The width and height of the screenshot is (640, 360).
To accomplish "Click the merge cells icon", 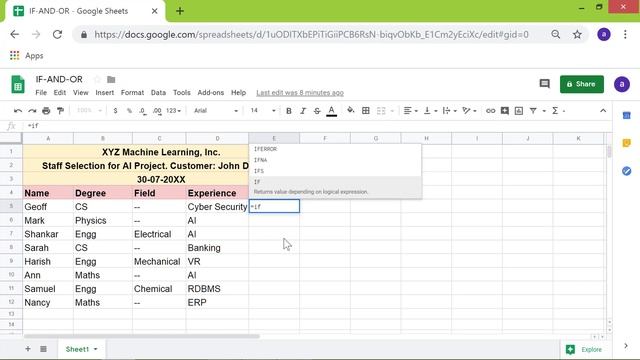I will pos(381,111).
